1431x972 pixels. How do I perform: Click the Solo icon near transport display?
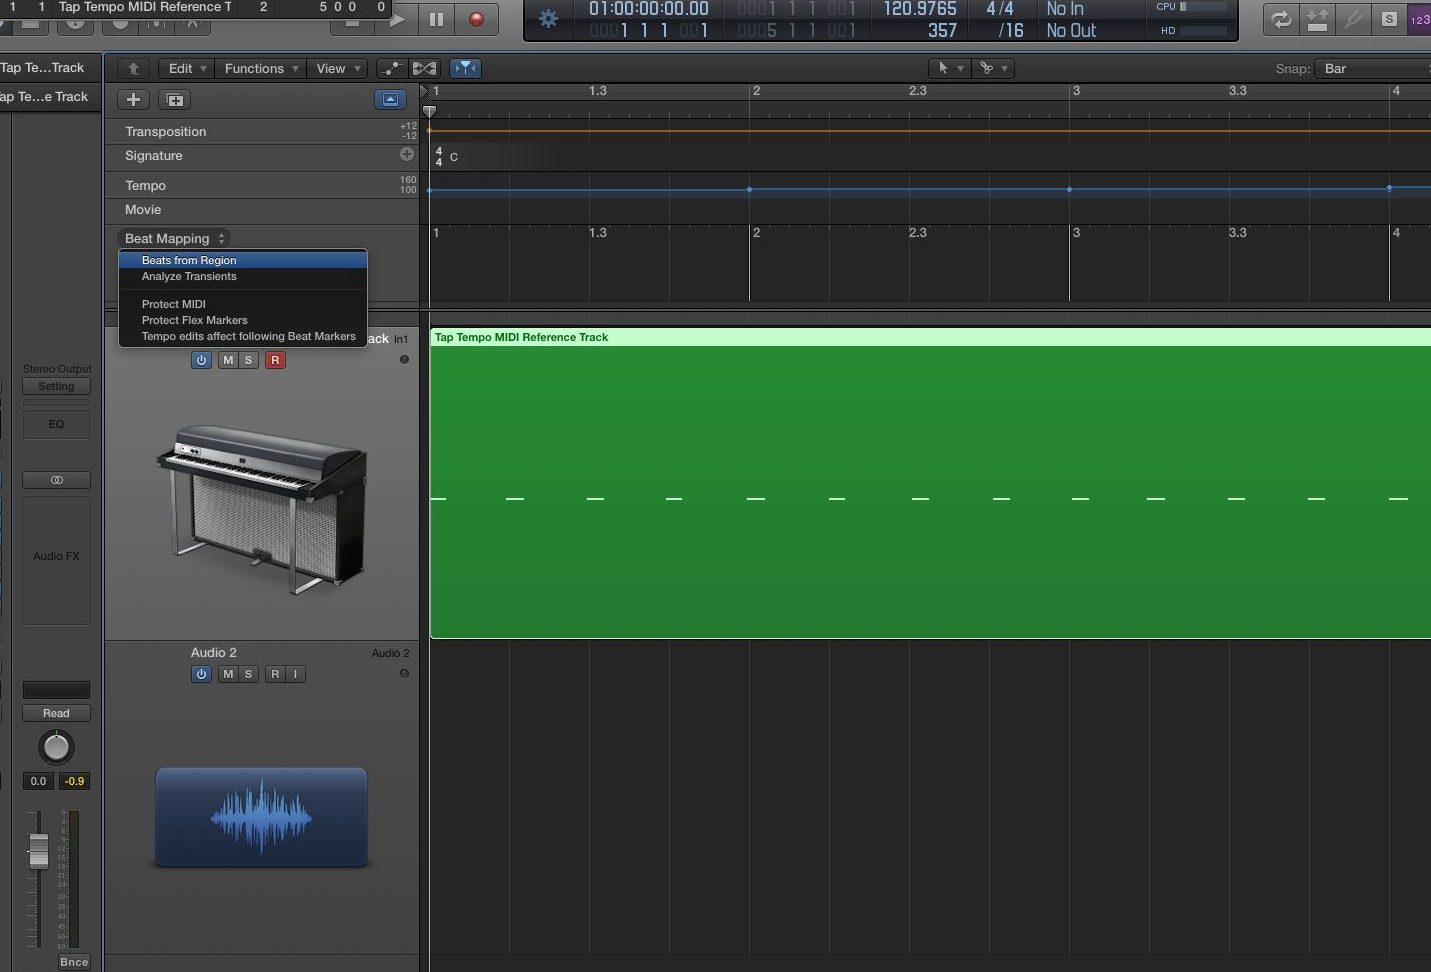[x=1388, y=19]
